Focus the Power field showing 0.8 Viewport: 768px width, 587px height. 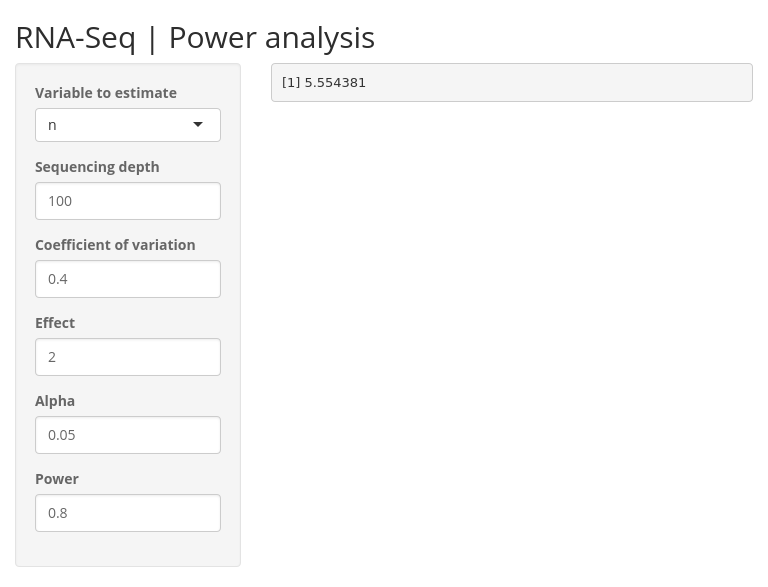tap(128, 513)
